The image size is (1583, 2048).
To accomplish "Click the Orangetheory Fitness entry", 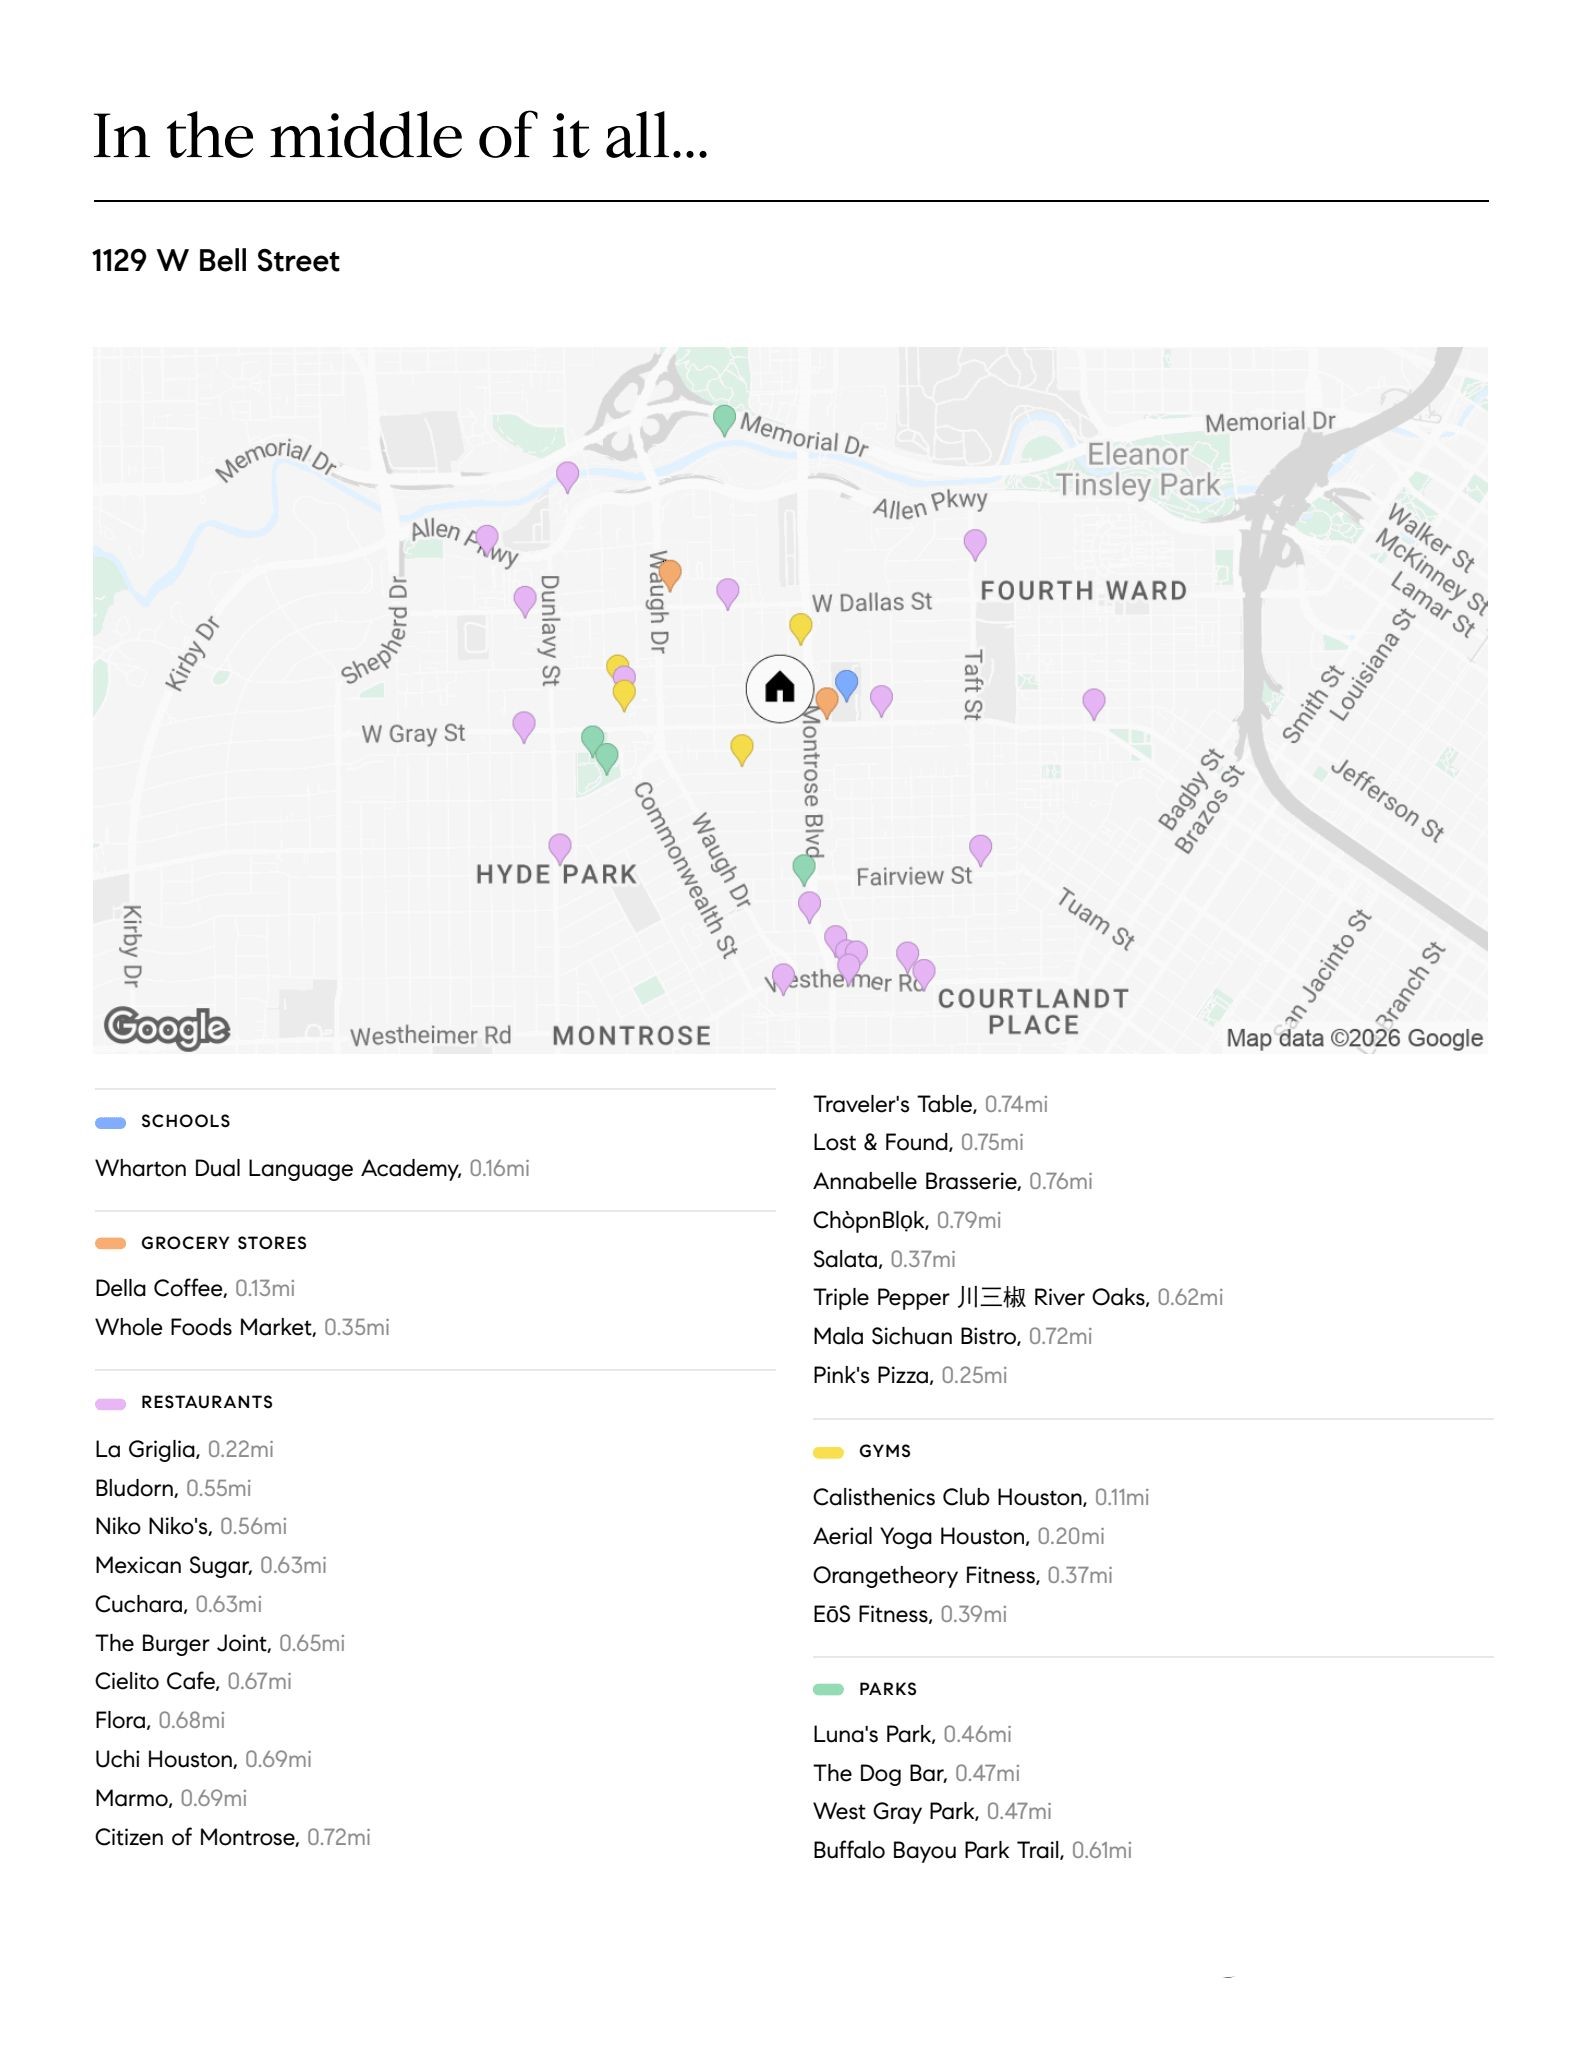I will click(x=963, y=1575).
